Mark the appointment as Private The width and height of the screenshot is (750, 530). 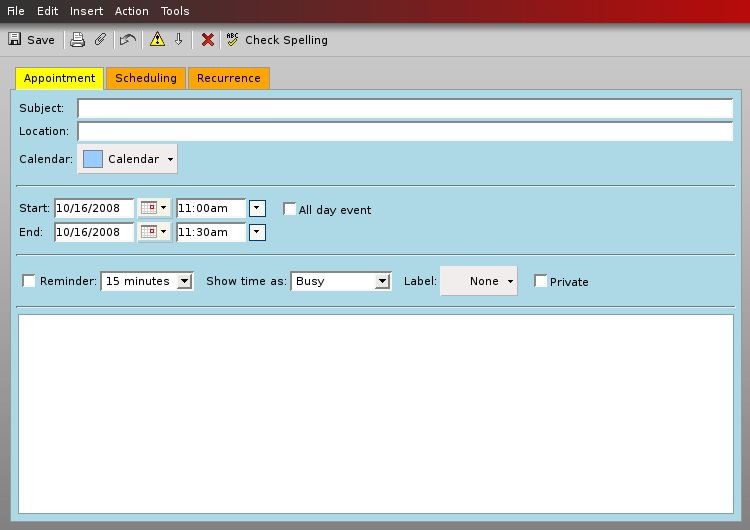pyautogui.click(x=541, y=281)
